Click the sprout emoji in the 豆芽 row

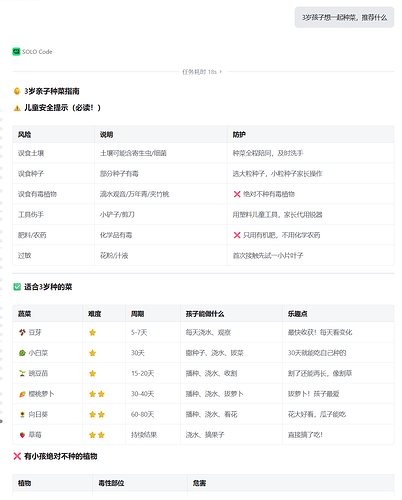(x=22, y=332)
